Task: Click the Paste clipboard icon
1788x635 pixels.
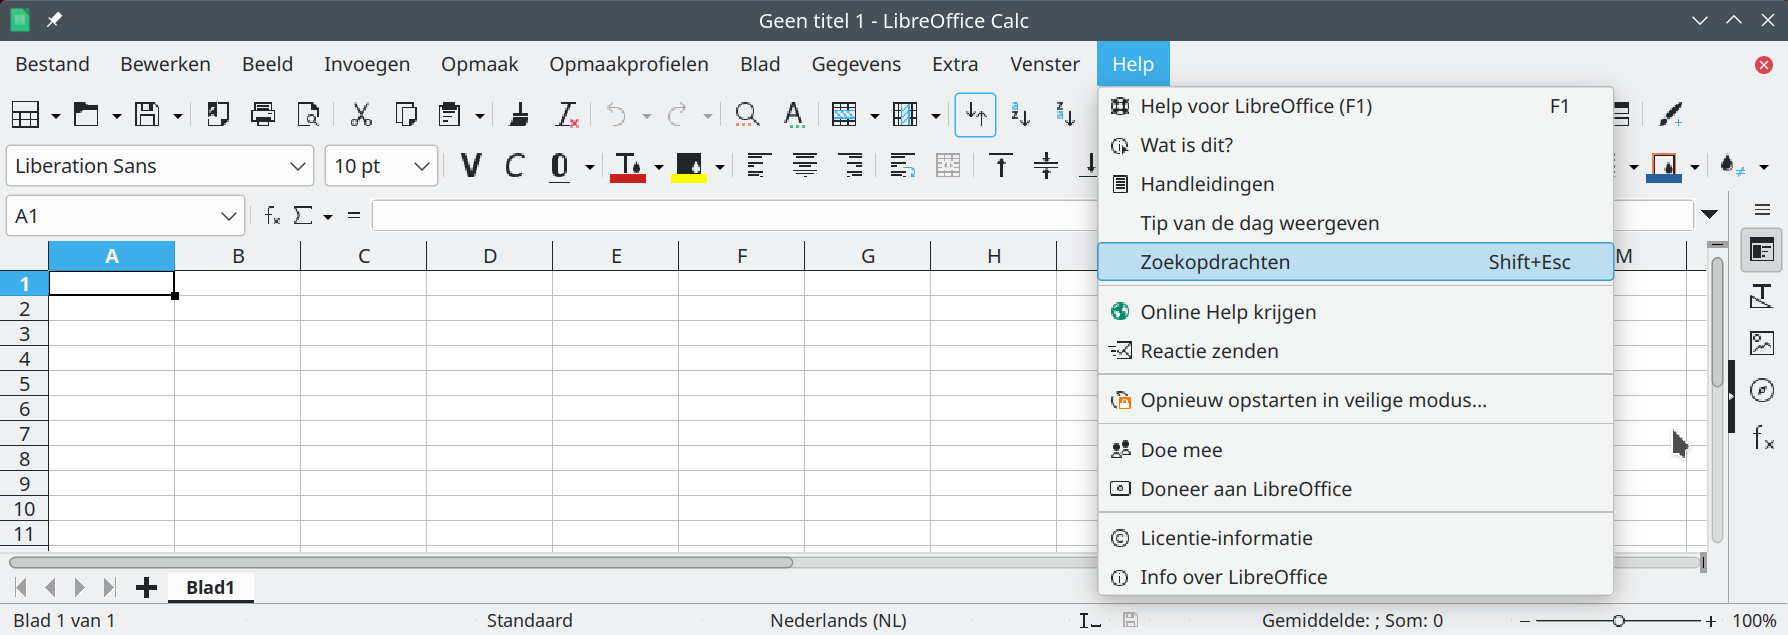Action: point(450,115)
